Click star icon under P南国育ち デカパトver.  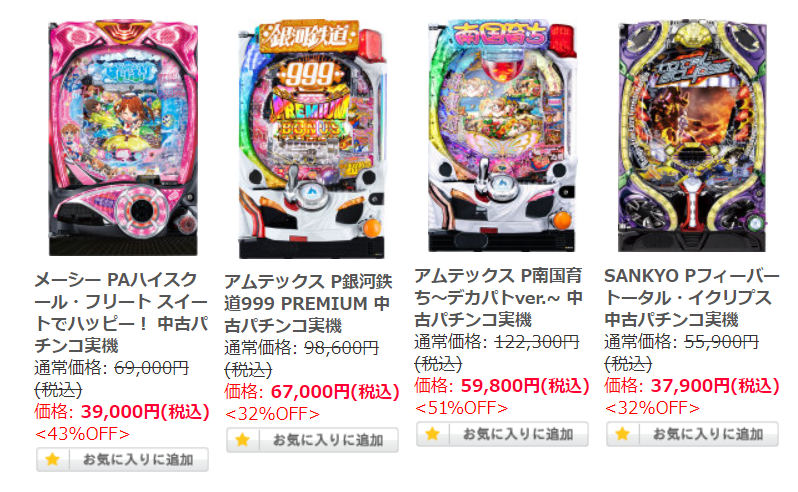click(433, 434)
